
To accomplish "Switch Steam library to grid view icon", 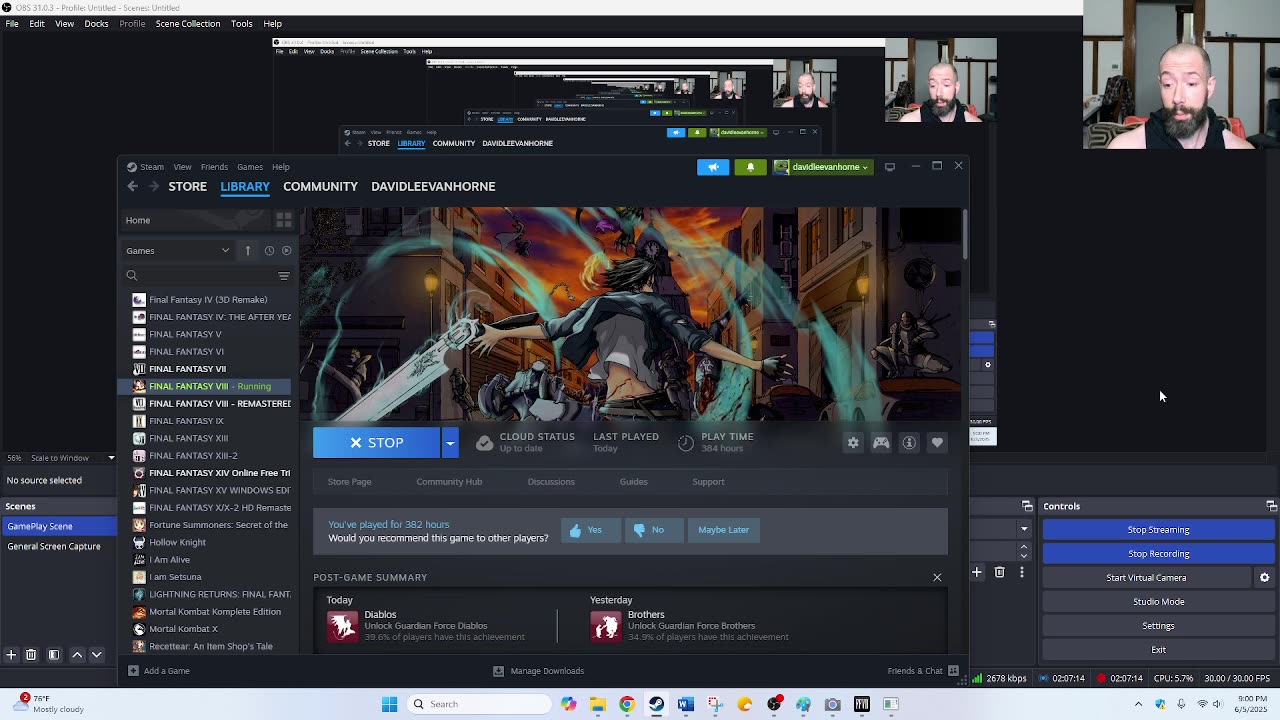I will (x=284, y=220).
